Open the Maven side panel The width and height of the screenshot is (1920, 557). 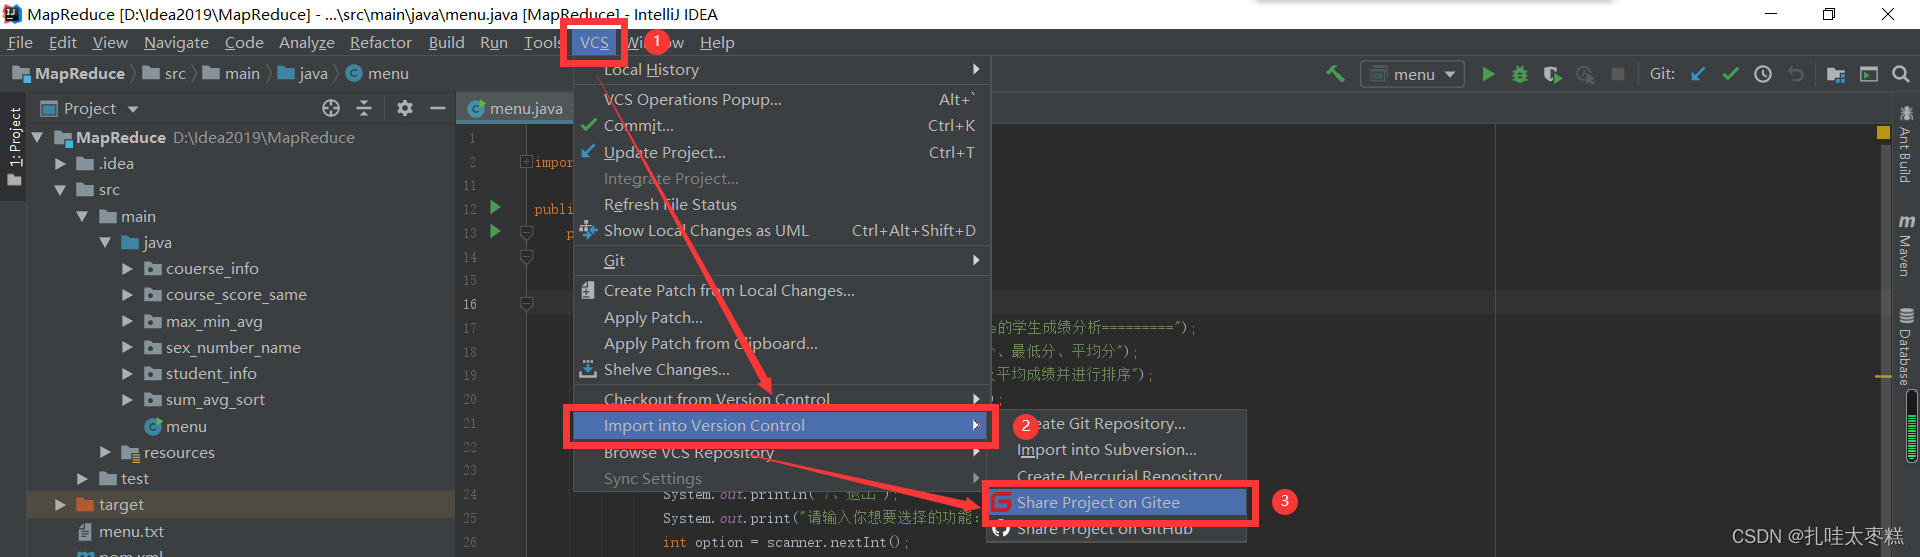pos(1906,245)
